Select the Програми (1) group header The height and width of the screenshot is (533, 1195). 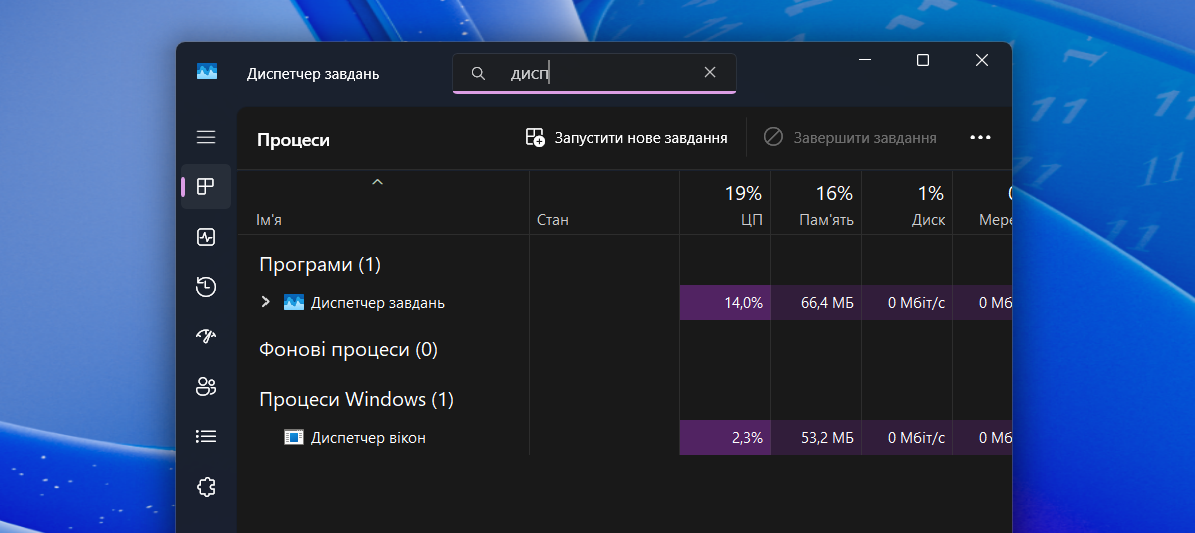320,265
